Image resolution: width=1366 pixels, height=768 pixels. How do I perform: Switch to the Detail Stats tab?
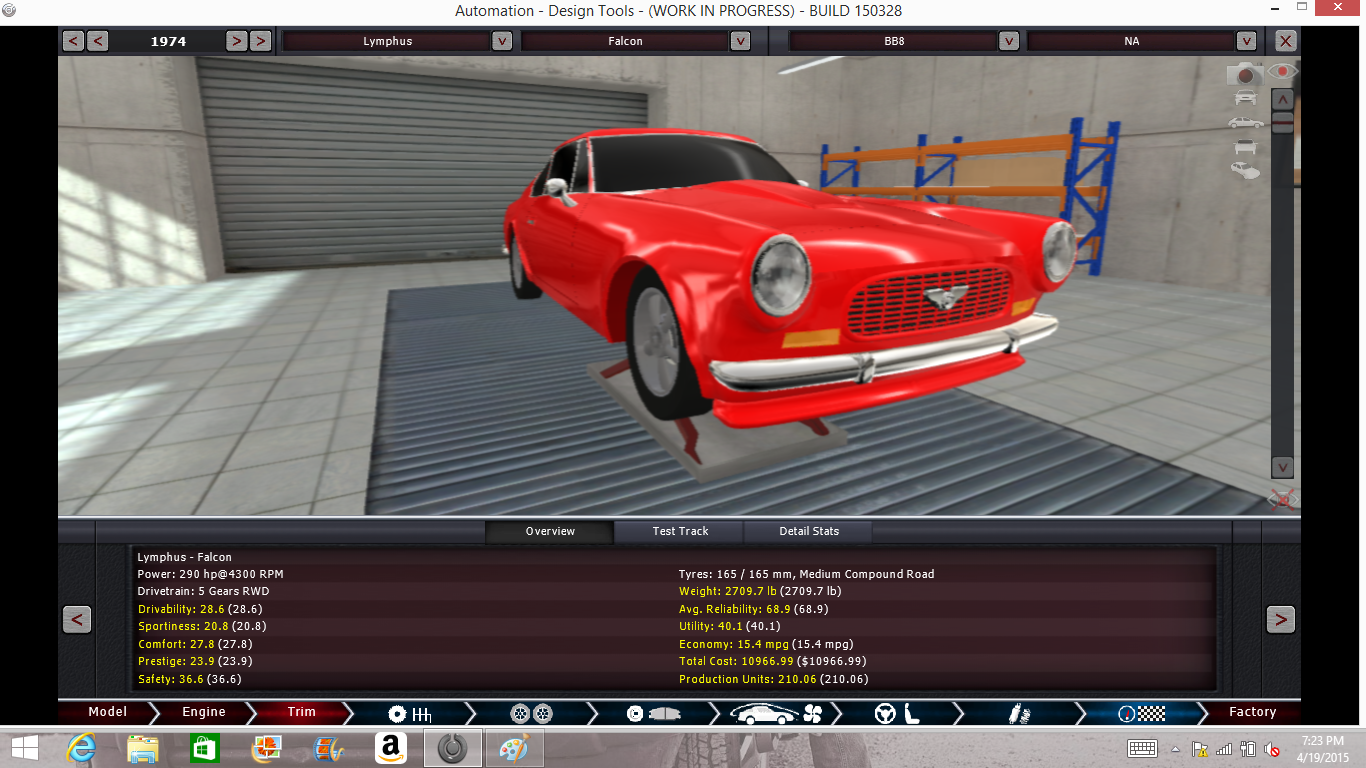coord(809,531)
